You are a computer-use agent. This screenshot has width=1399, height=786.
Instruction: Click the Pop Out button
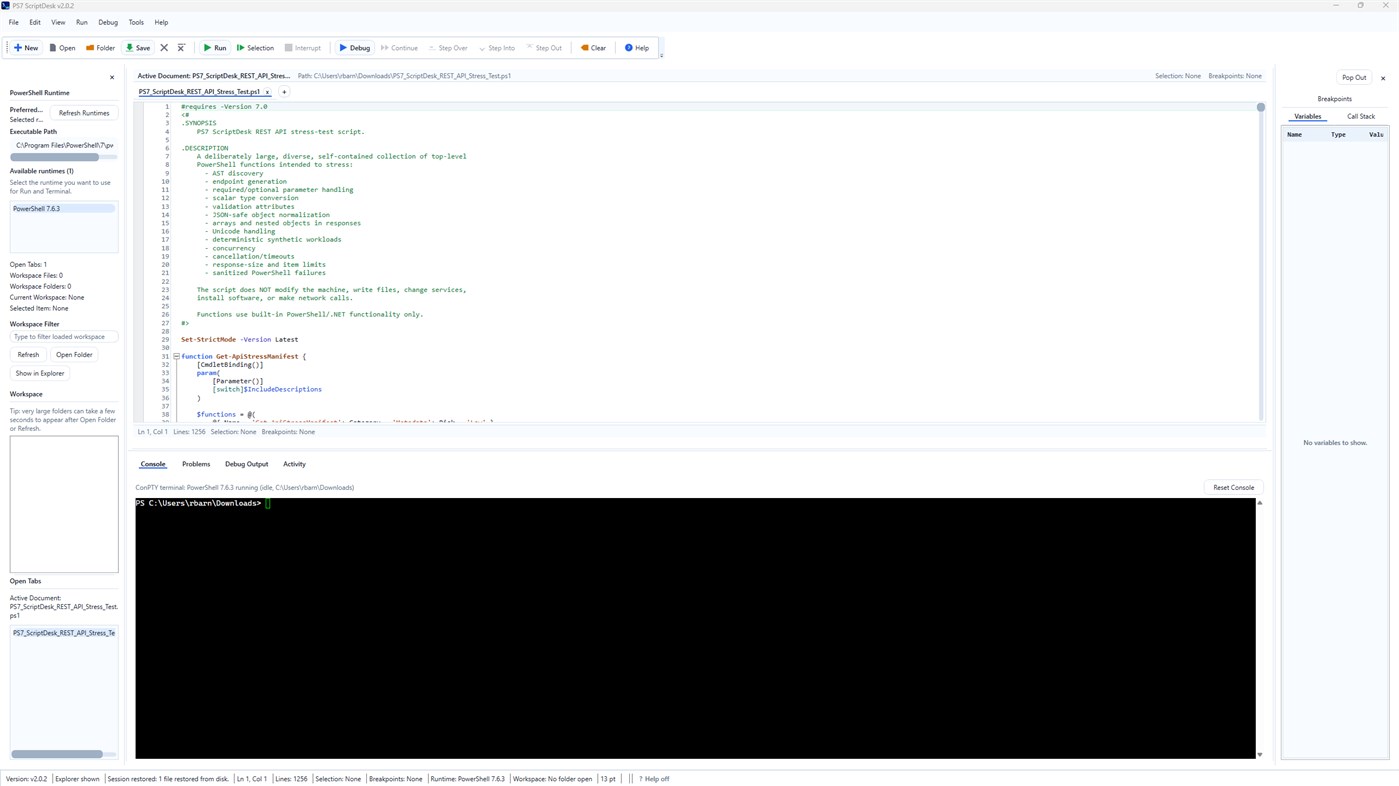[x=1354, y=77]
